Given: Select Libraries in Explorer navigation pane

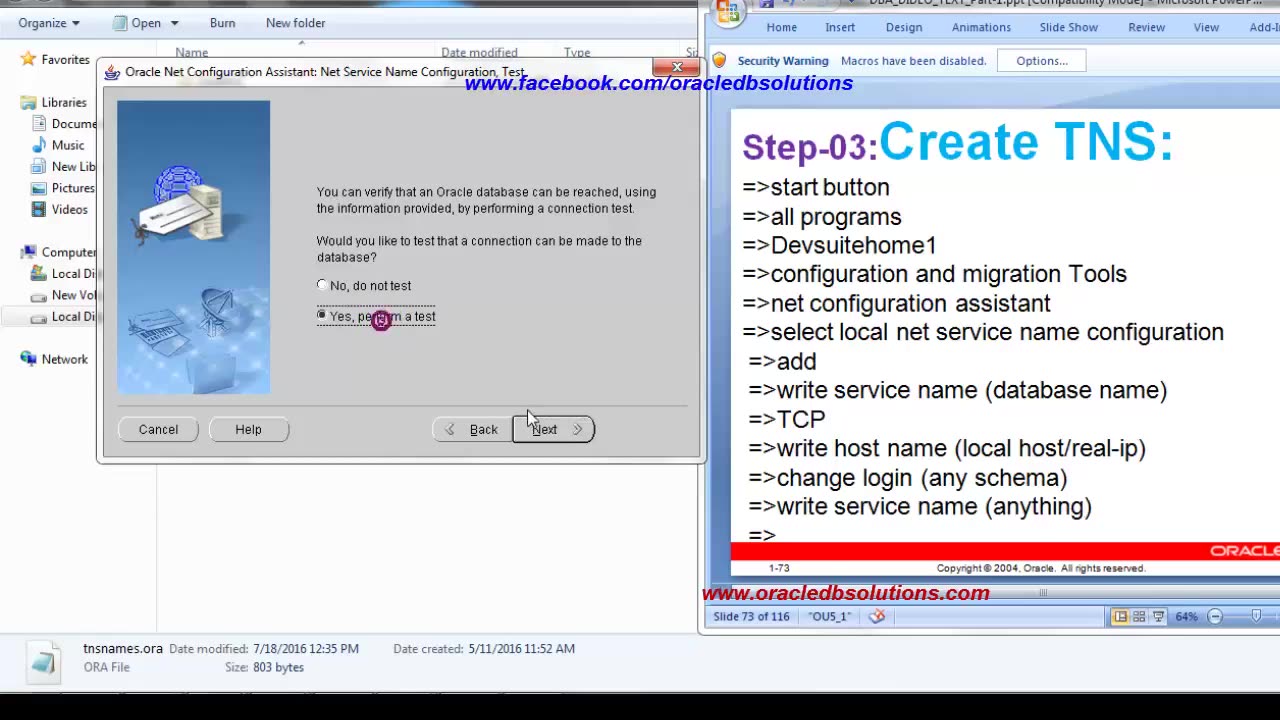Looking at the screenshot, I should coord(64,102).
